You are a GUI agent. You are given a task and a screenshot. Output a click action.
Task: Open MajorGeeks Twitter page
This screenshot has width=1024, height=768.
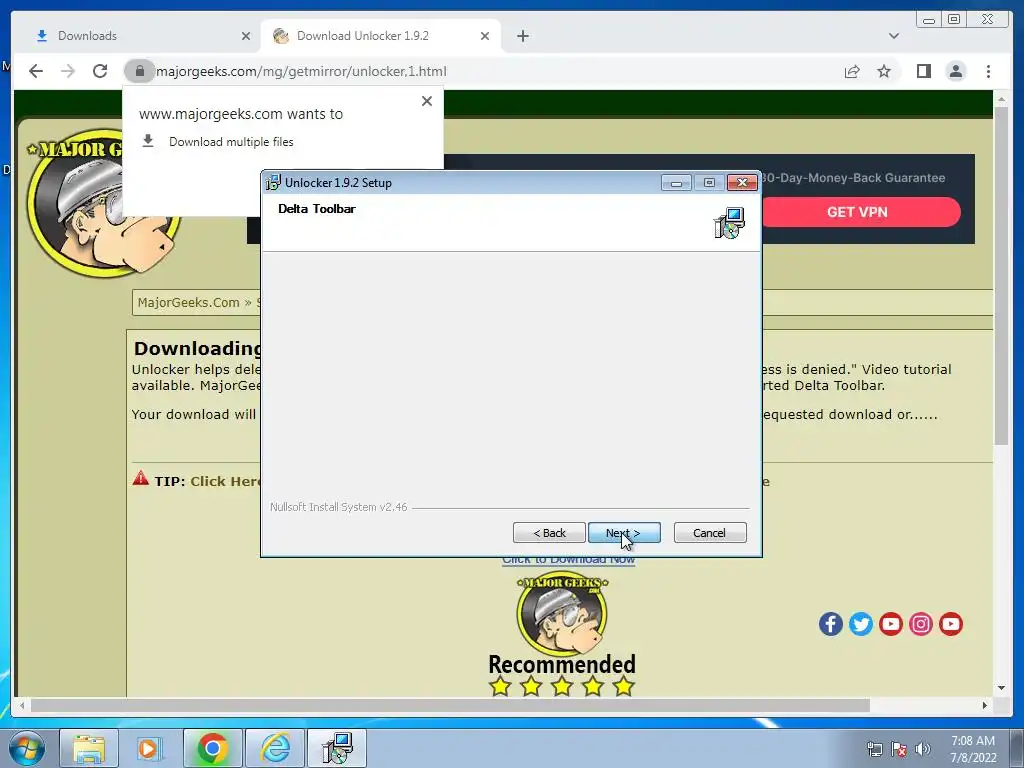861,624
